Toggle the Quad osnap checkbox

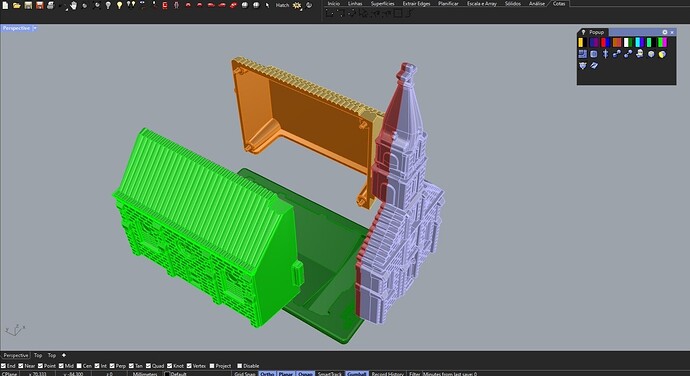coord(148,365)
